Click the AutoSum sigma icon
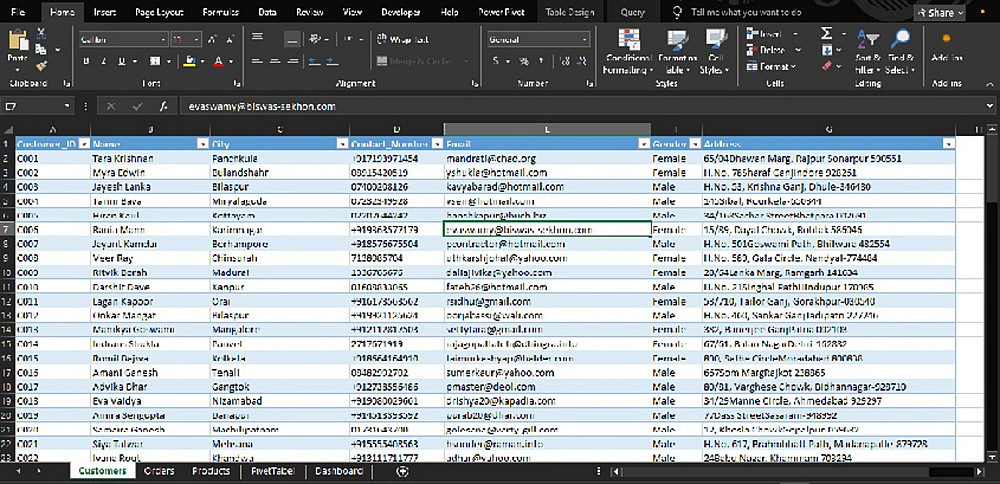The width and height of the screenshot is (1000, 484). coord(826,34)
